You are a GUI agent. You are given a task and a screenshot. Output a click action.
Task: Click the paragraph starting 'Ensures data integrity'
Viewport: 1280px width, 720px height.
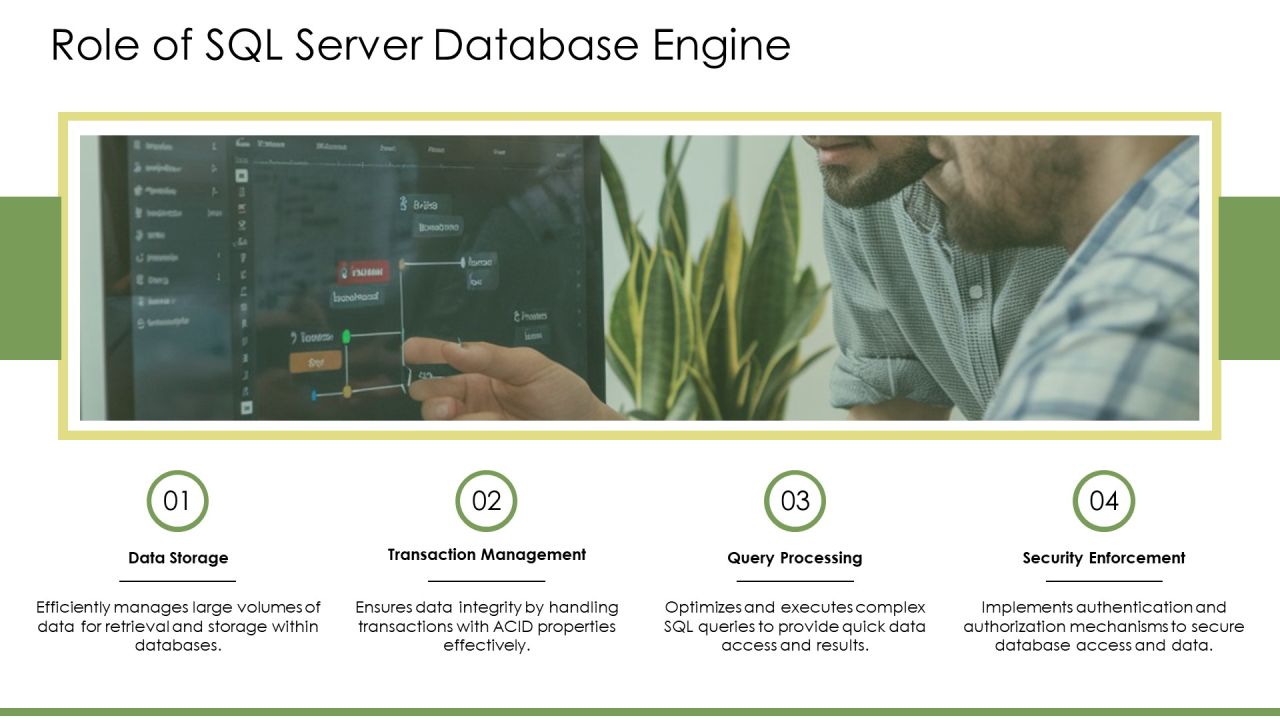[487, 626]
